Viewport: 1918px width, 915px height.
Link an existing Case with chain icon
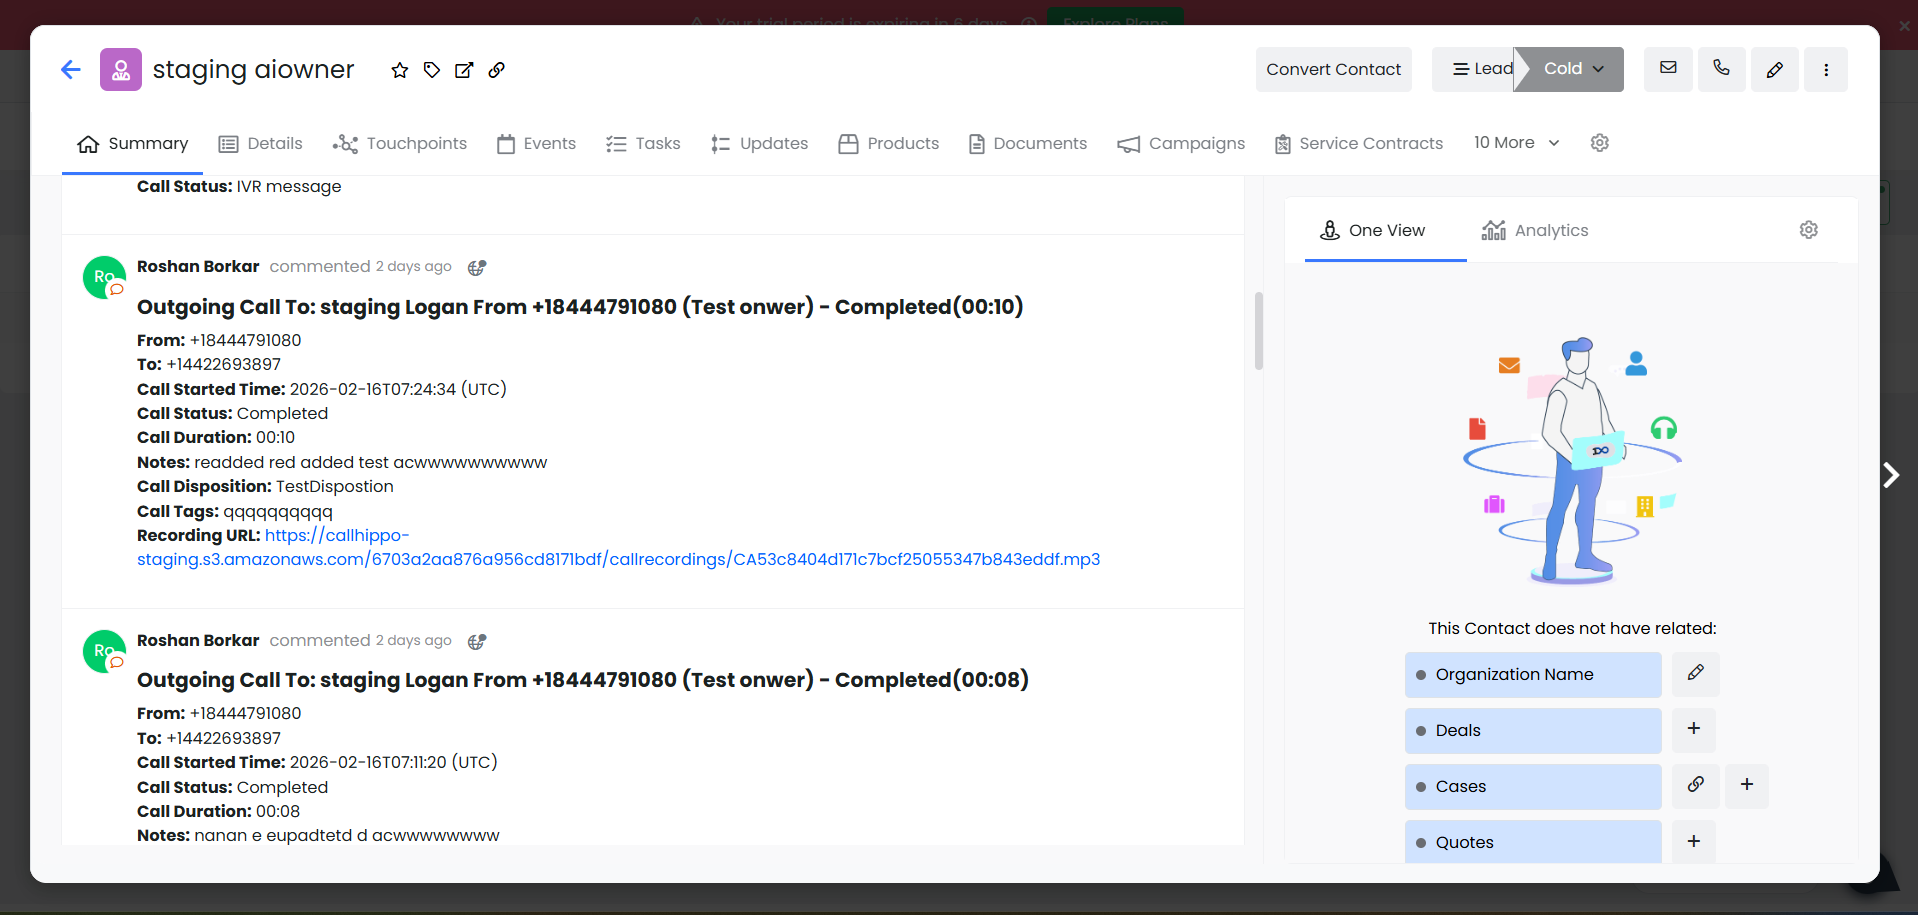pos(1695,785)
